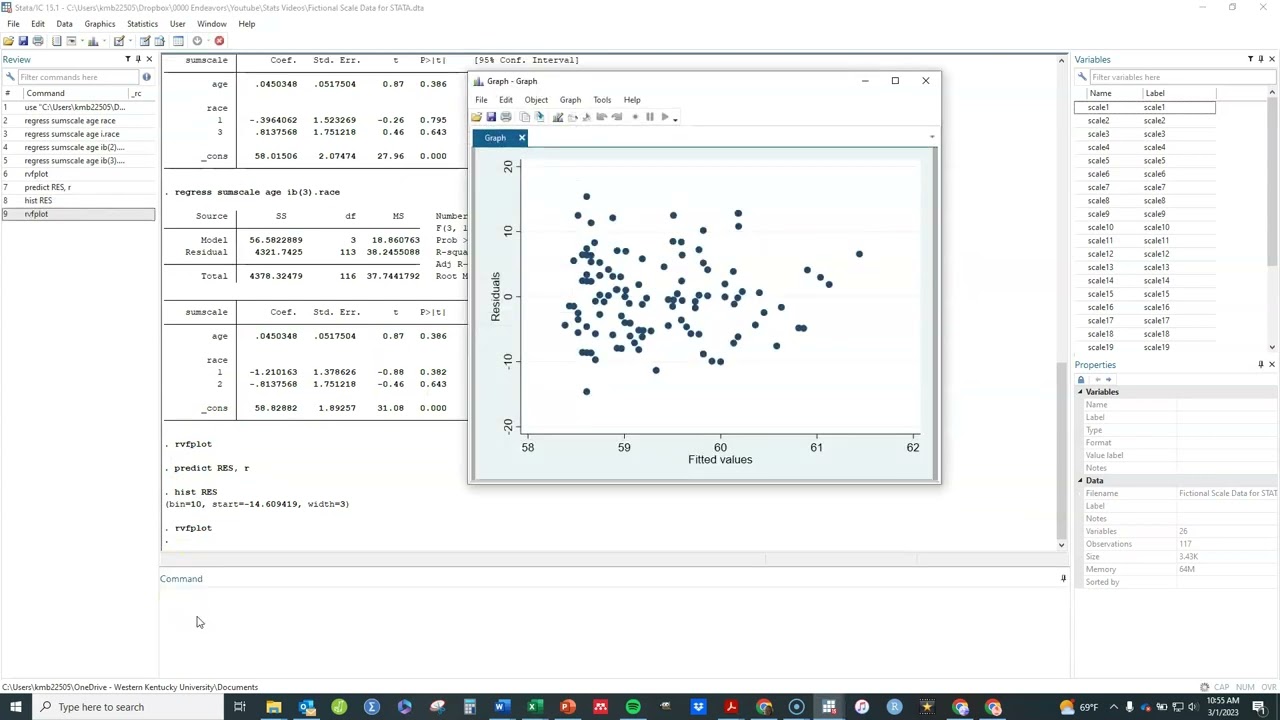
Task: Click the Record dot icon in Graph toolbar
Action: 635,117
